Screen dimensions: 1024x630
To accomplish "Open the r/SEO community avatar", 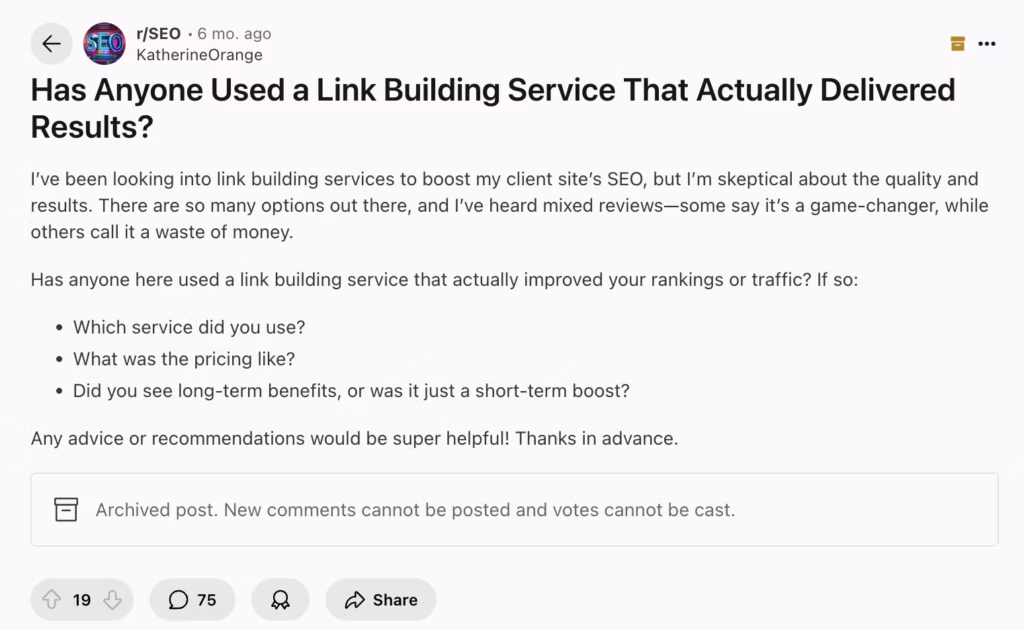I will (x=104, y=44).
